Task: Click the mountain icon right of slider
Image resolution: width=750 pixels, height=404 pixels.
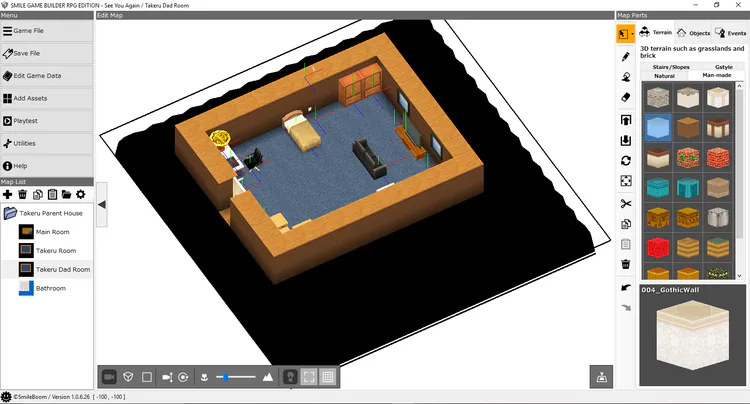Action: click(x=268, y=377)
